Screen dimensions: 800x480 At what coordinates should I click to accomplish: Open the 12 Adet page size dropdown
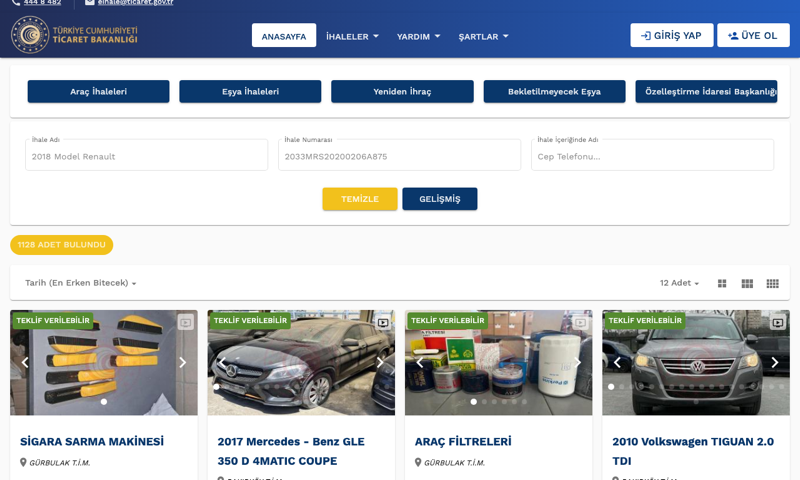[679, 283]
